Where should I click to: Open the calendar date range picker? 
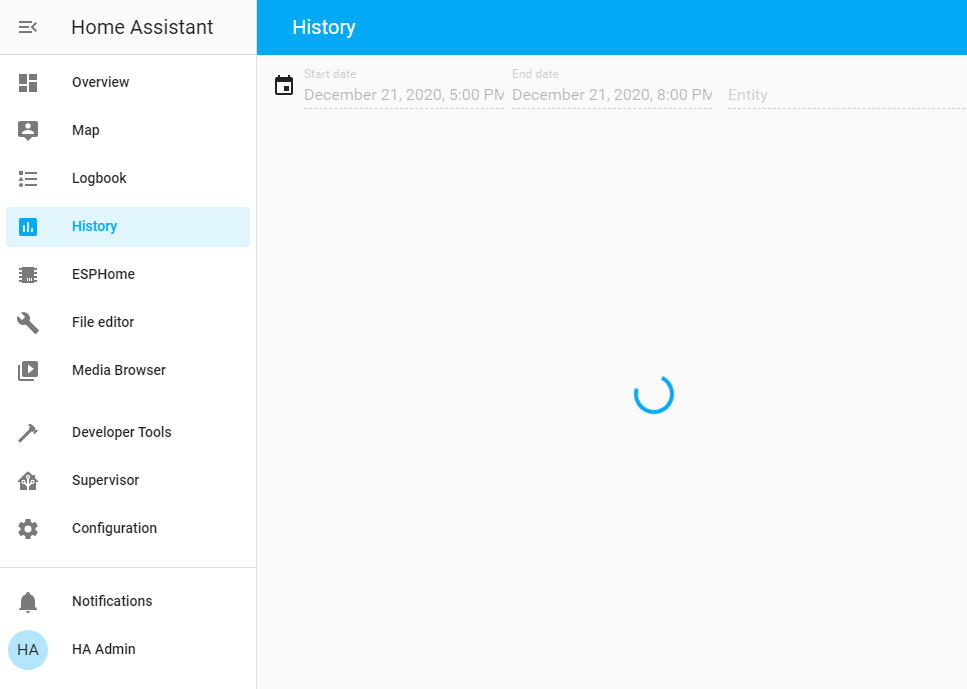coord(284,86)
